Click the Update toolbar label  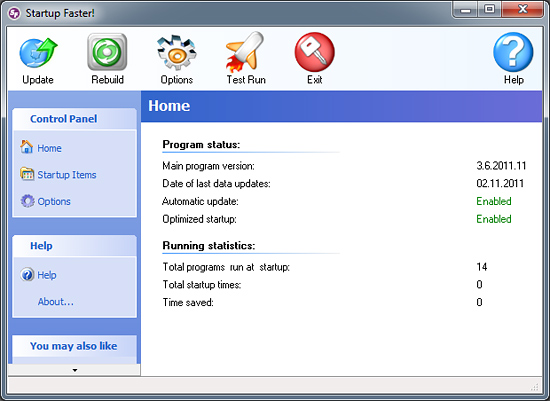pos(38,80)
